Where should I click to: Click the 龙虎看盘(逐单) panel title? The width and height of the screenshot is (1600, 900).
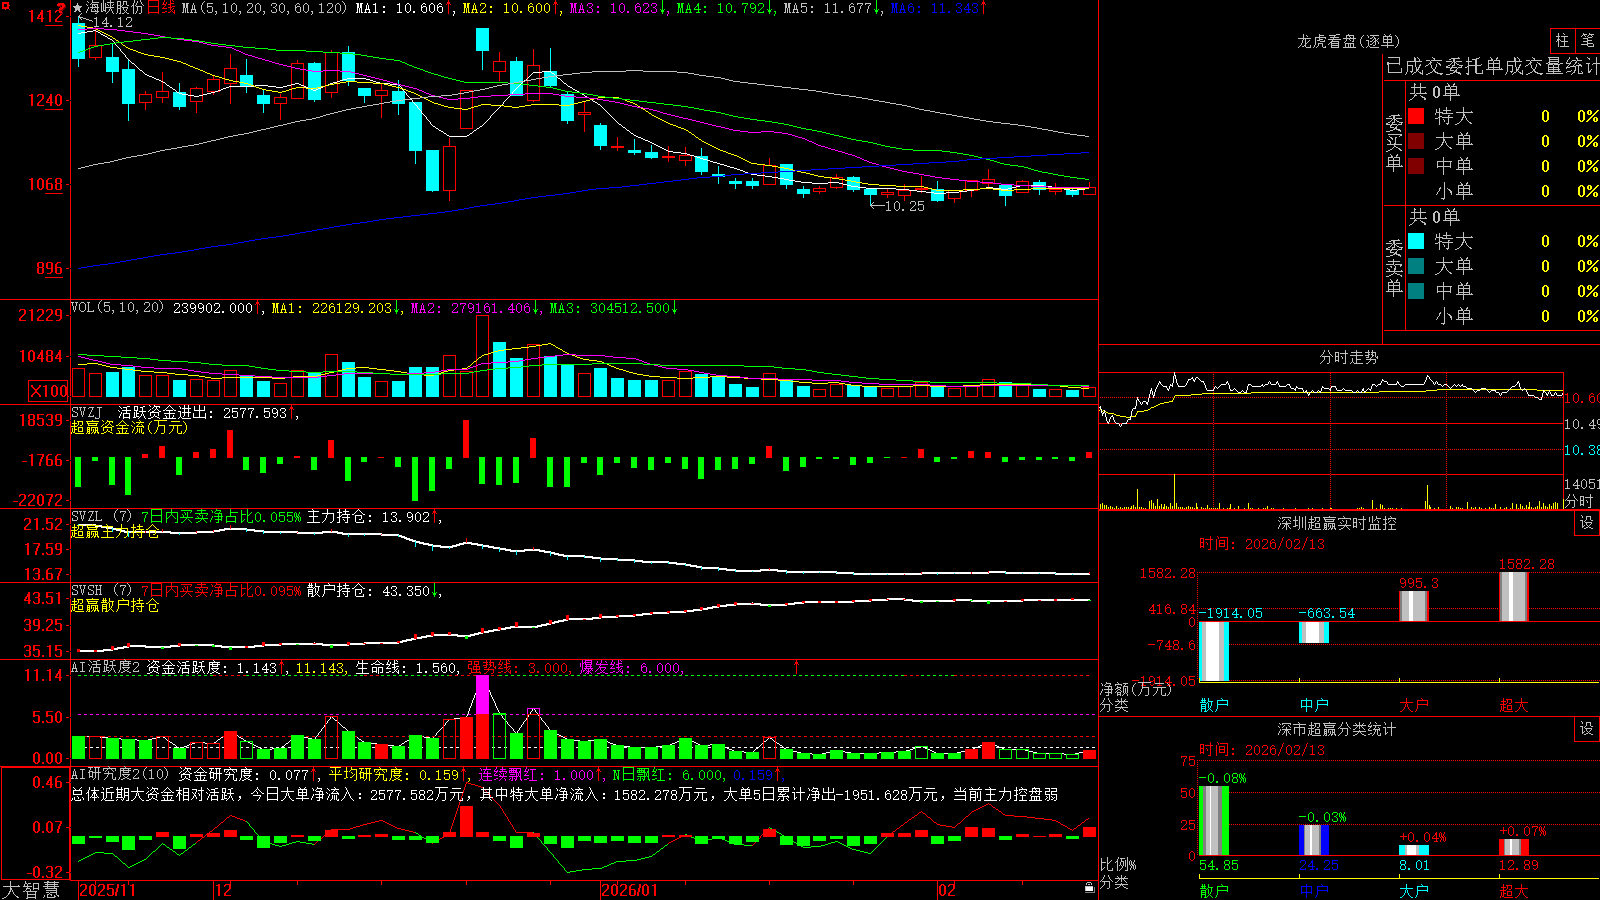click(1348, 41)
